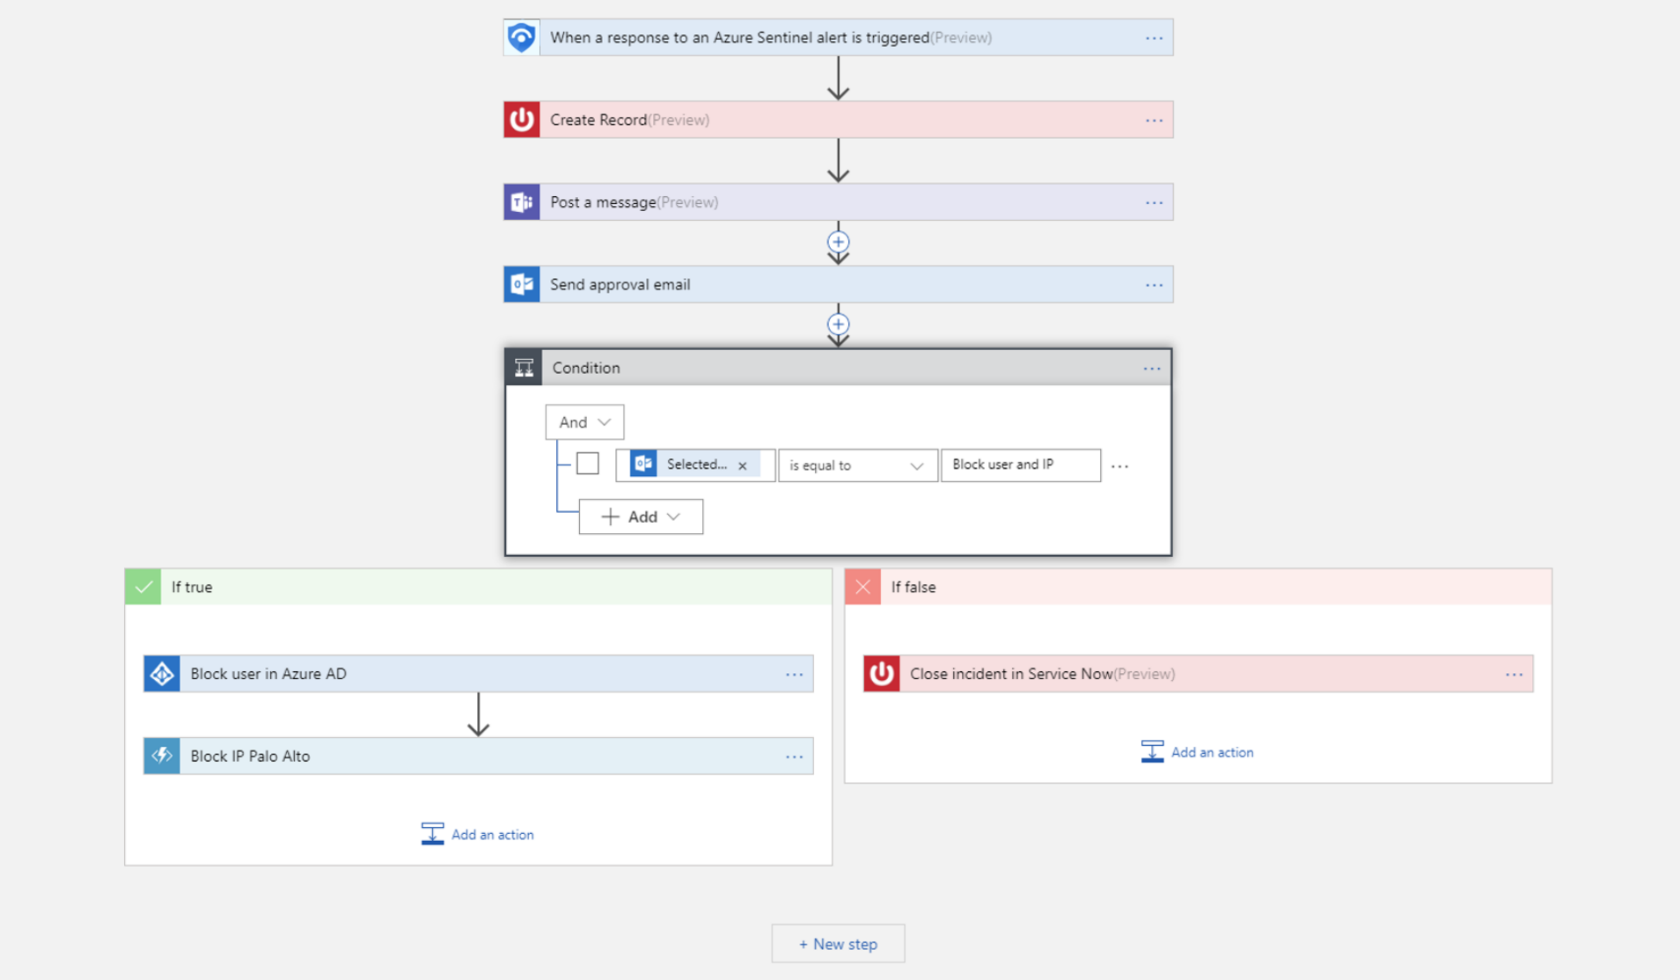1680x980 pixels.
Task: Click the Outlook icon on Send approval email
Action: [x=521, y=284]
